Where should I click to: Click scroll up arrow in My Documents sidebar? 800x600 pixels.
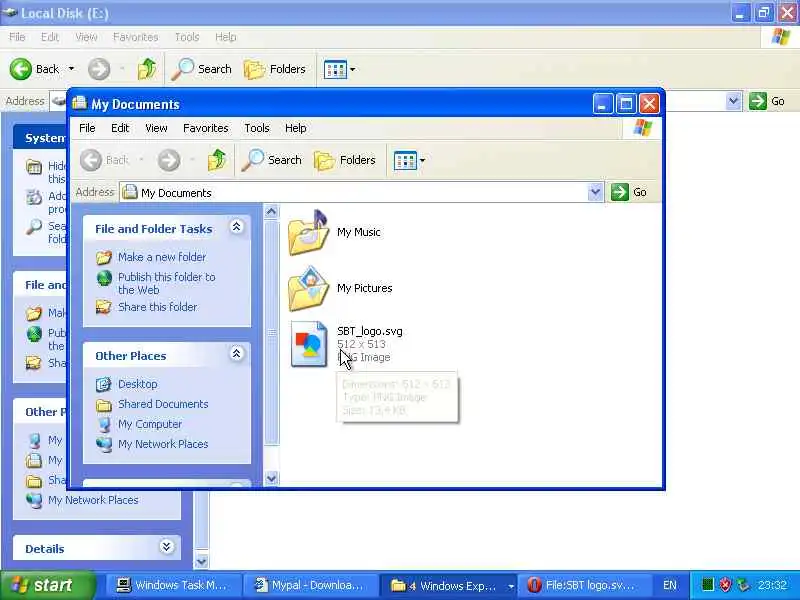[271, 211]
